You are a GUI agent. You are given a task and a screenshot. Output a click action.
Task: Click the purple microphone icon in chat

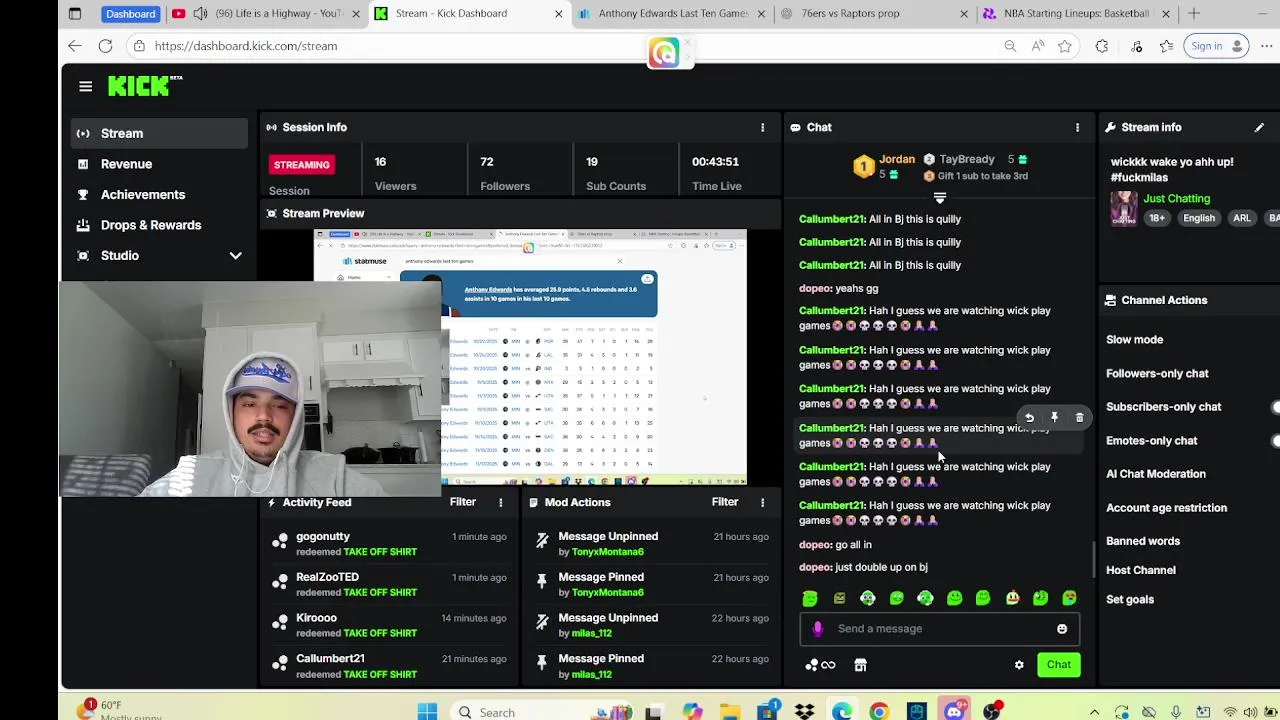pyautogui.click(x=818, y=629)
